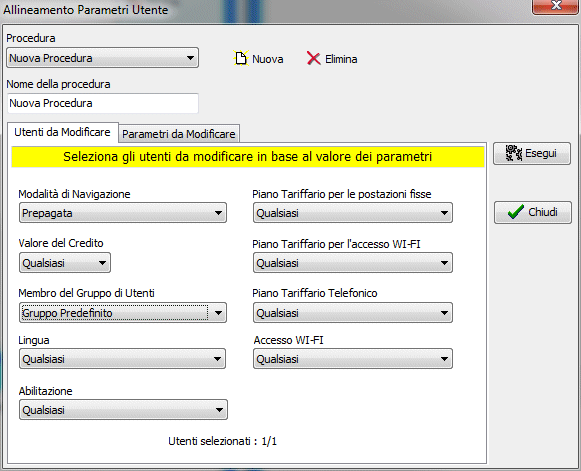Expand Piano Tariffario Telefonico dropdown
The image size is (581, 471).
coord(353,313)
